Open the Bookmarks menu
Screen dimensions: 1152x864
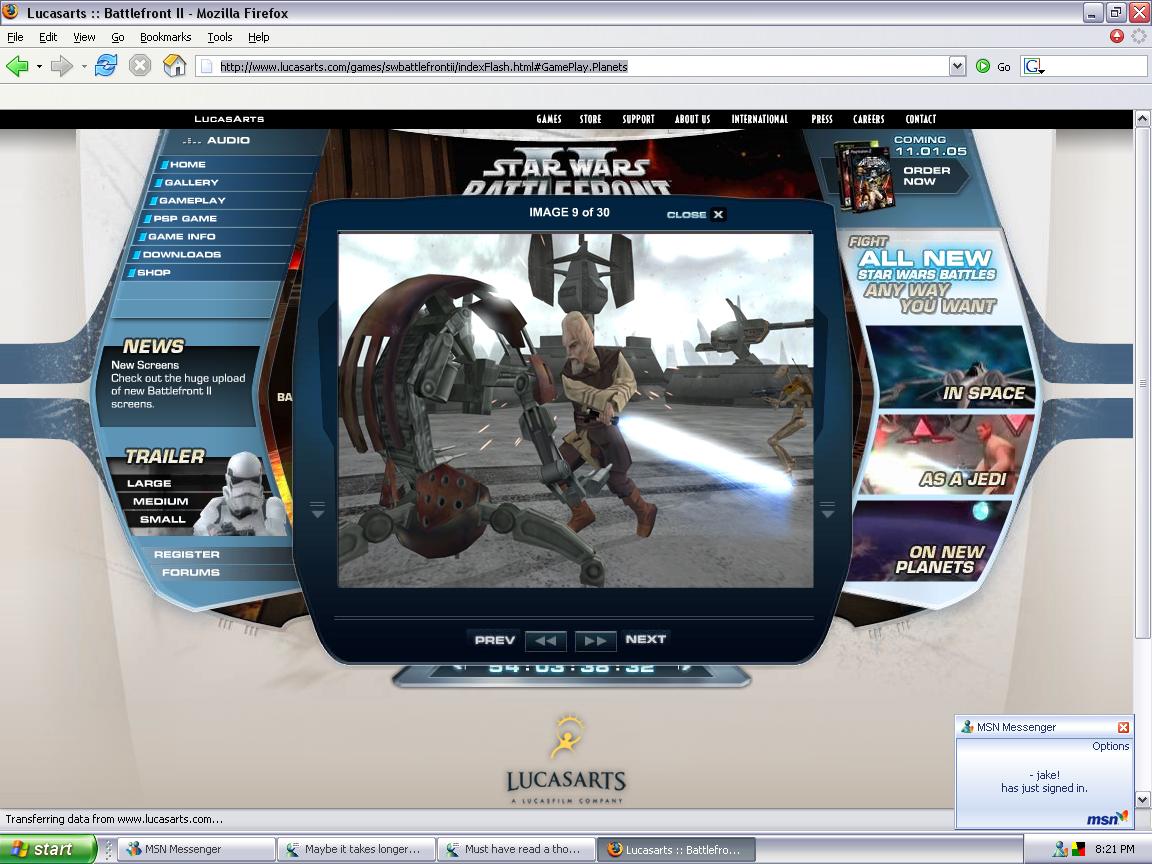pyautogui.click(x=165, y=37)
